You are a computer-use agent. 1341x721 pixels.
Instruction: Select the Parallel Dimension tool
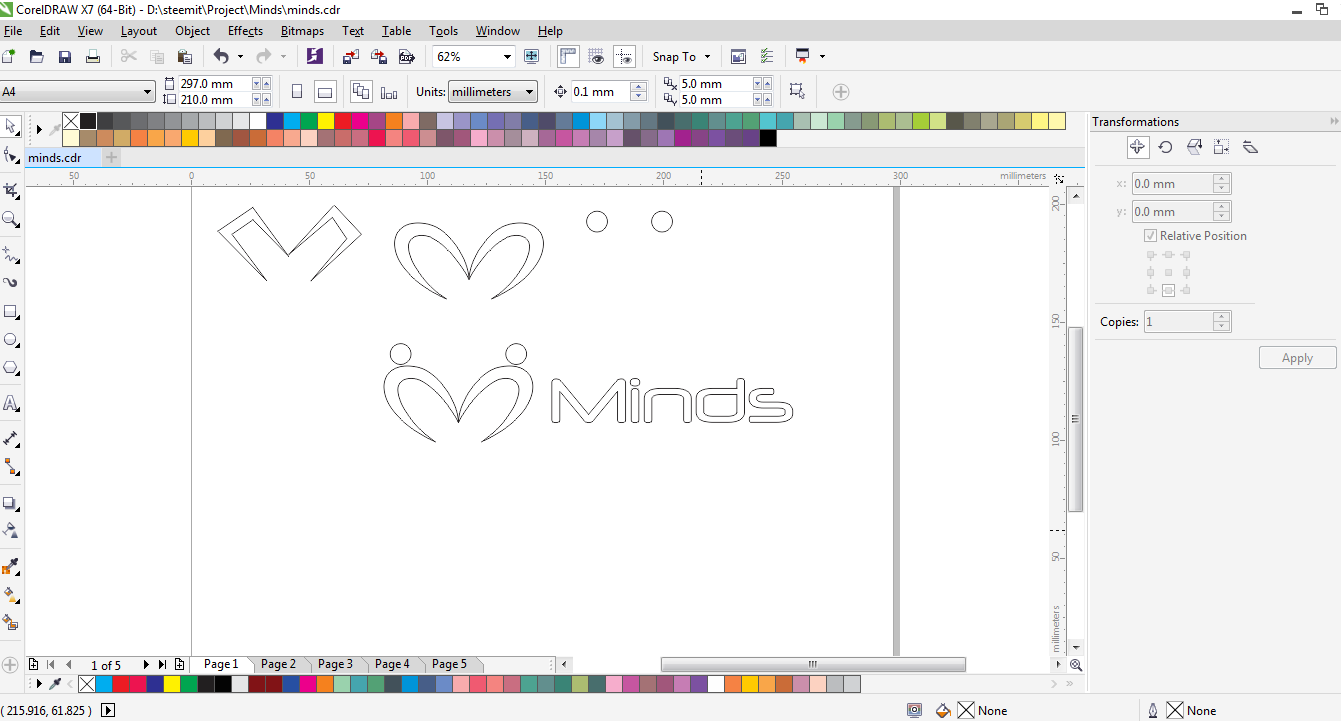click(x=11, y=439)
